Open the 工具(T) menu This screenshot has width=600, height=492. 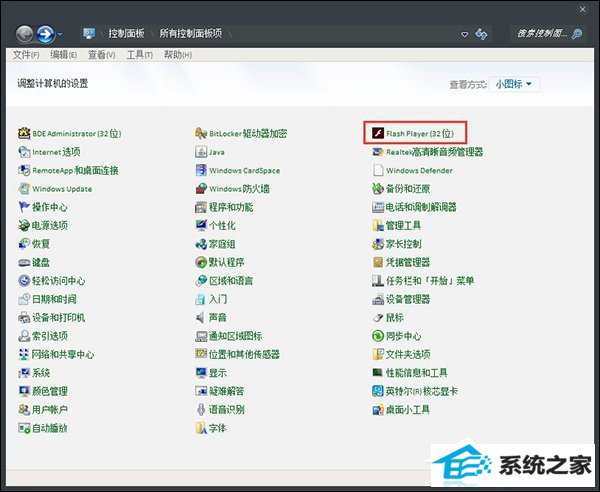[139, 55]
